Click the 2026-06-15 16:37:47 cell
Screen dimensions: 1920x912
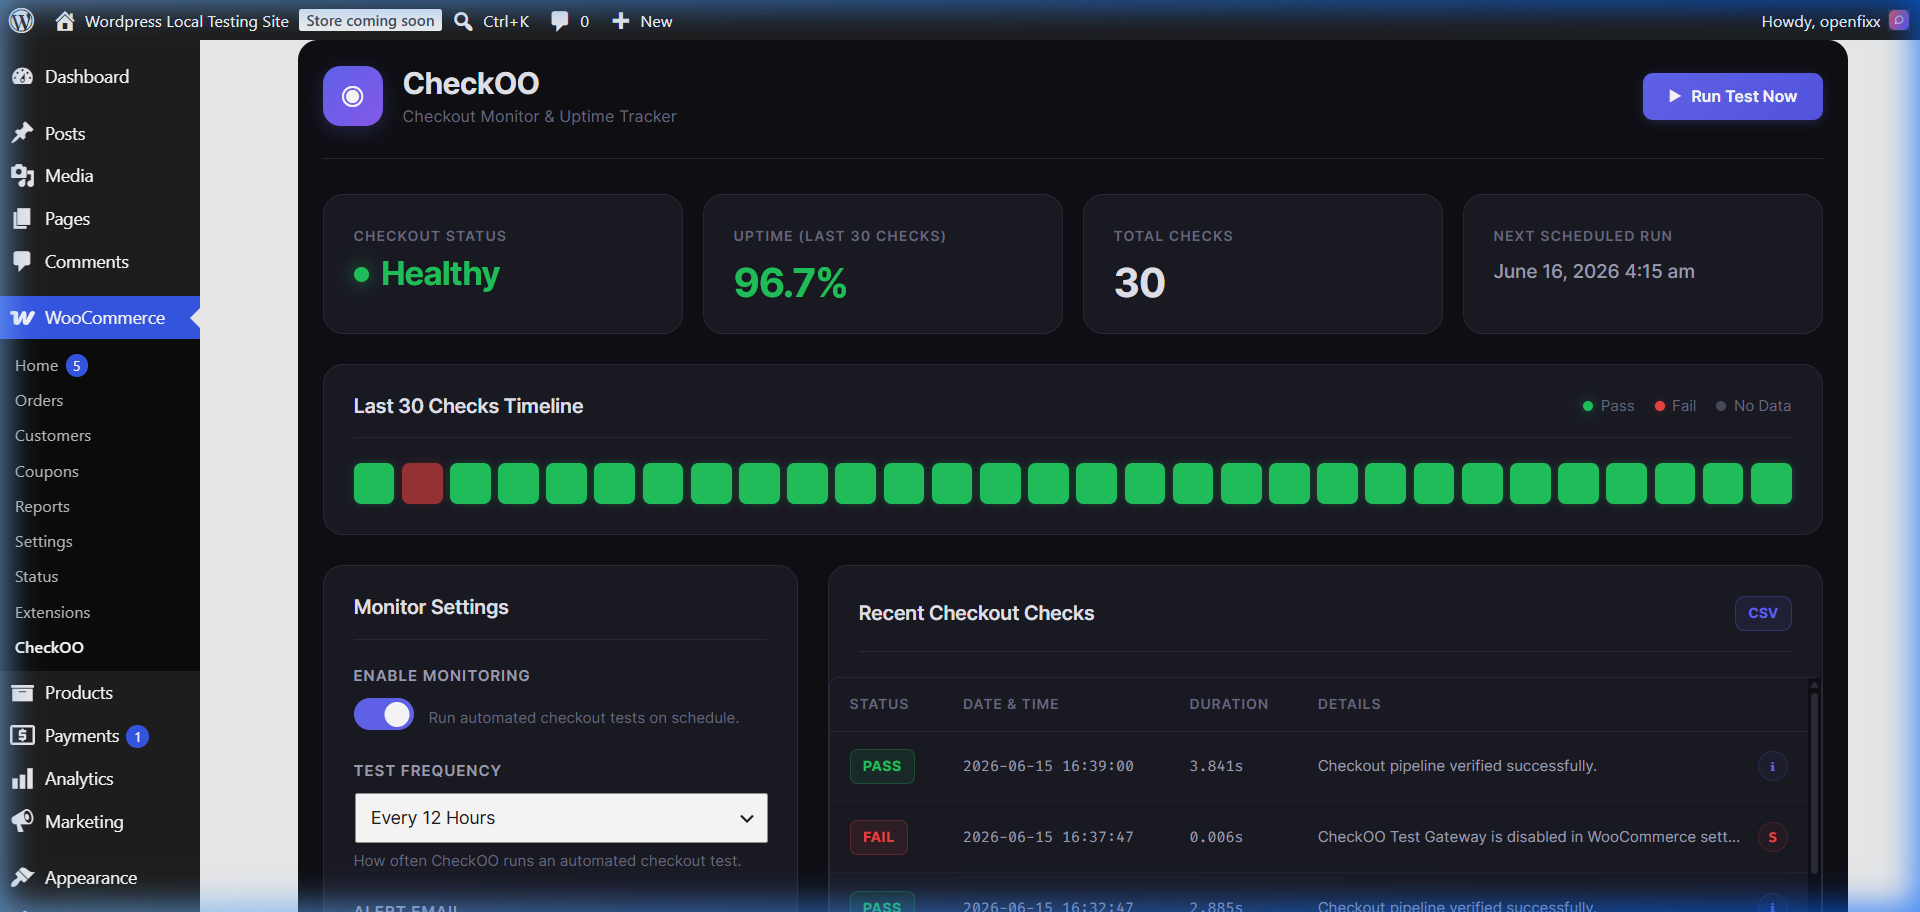[x=1048, y=837]
